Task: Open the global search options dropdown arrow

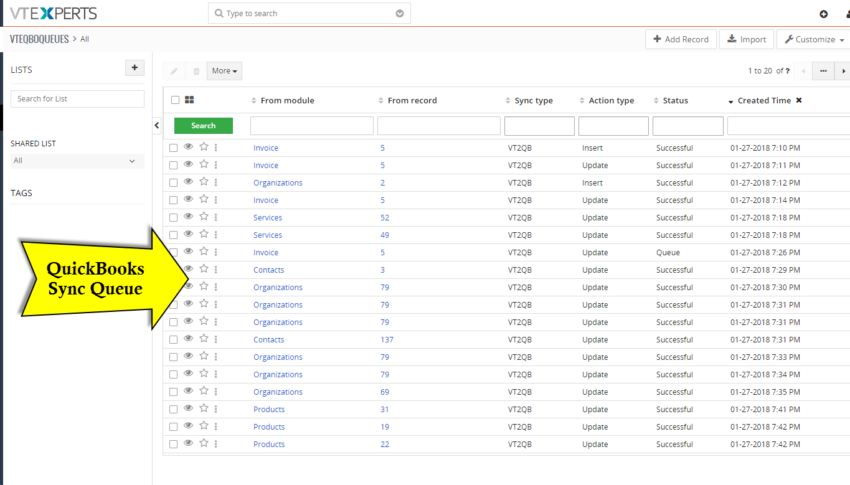Action: coord(400,14)
